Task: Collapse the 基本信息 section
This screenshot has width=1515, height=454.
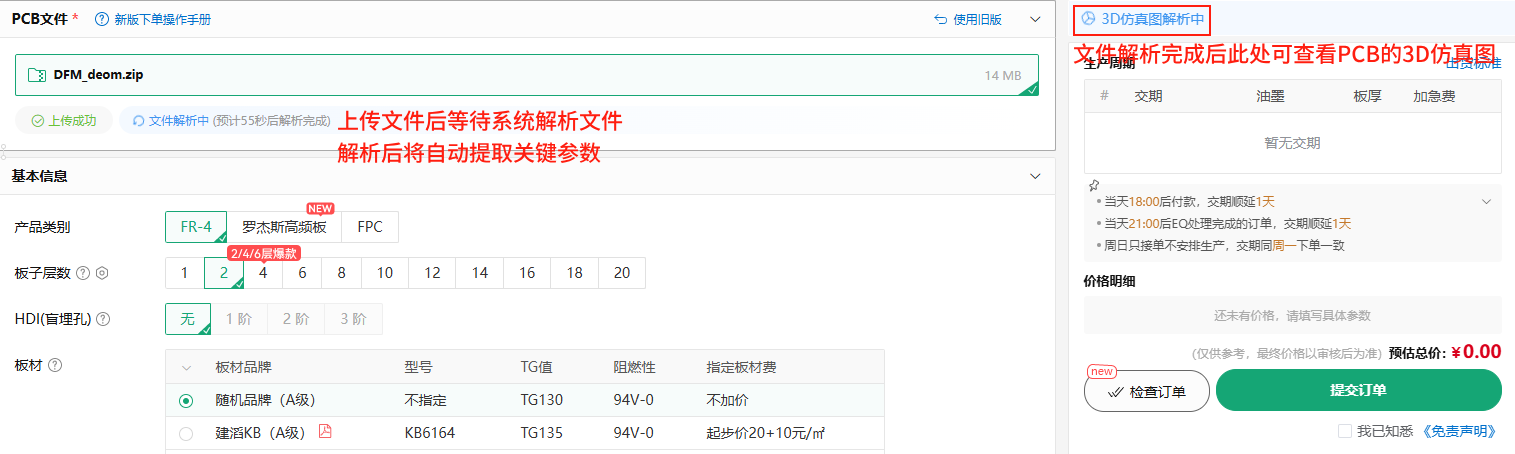Action: click(1035, 176)
